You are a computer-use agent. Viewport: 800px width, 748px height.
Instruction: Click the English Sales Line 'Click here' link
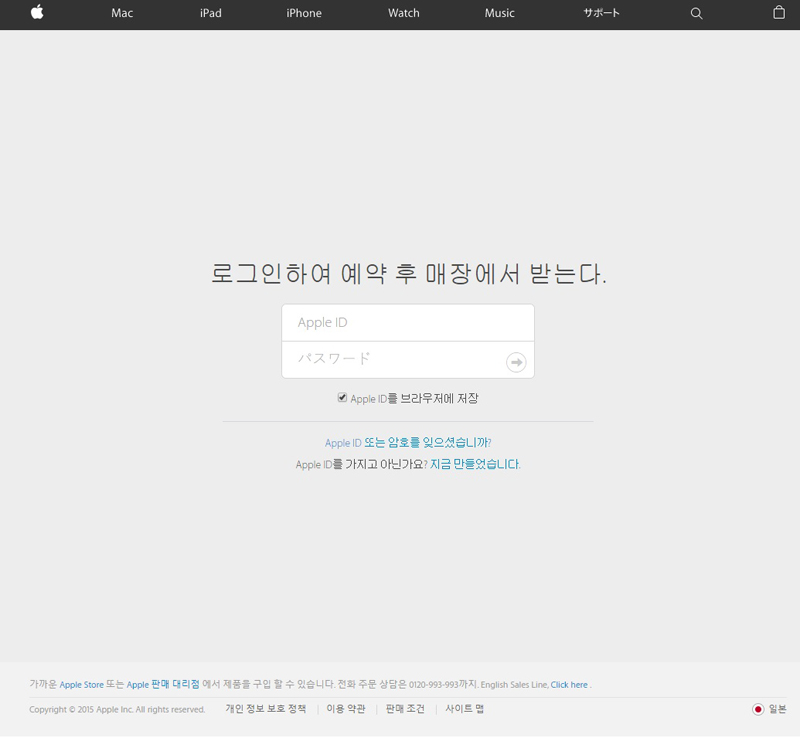[569, 684]
